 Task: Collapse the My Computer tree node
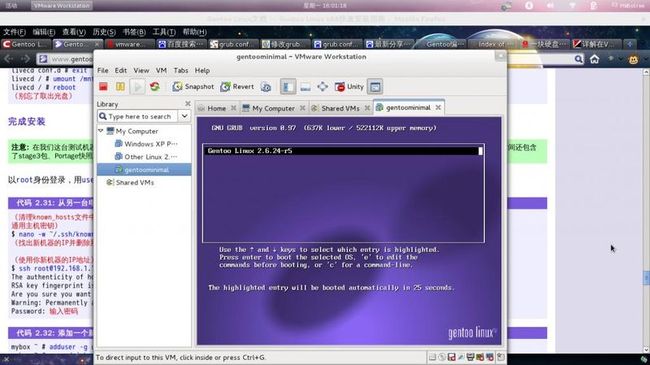tap(101, 131)
